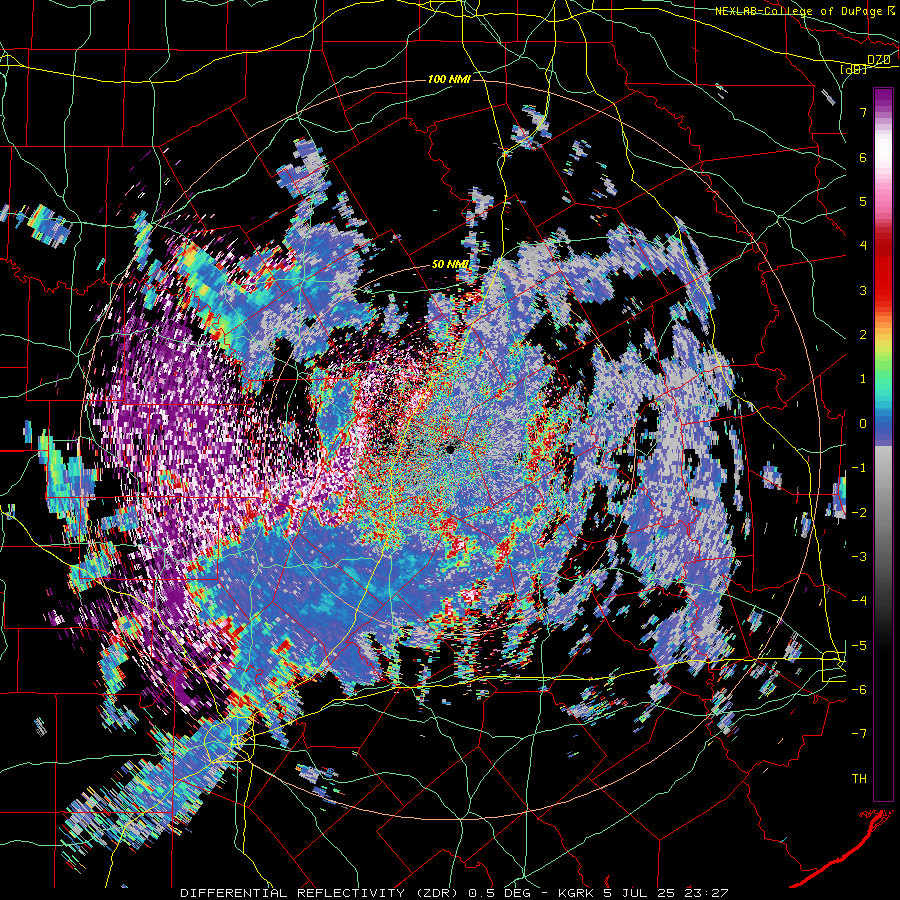
Task: Select the -1 dB tick label on scale
Action: [x=859, y=468]
